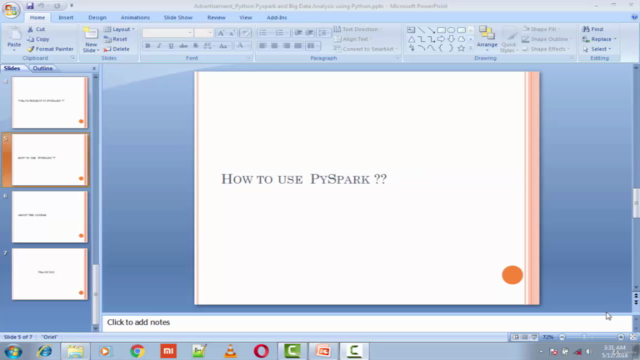
Task: Open the Slide Show tab
Action: [178, 18]
